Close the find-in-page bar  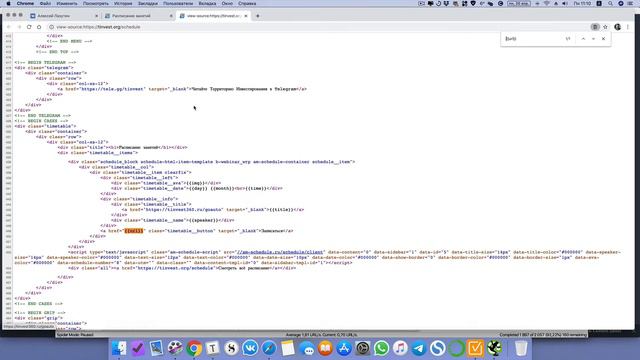[603, 39]
